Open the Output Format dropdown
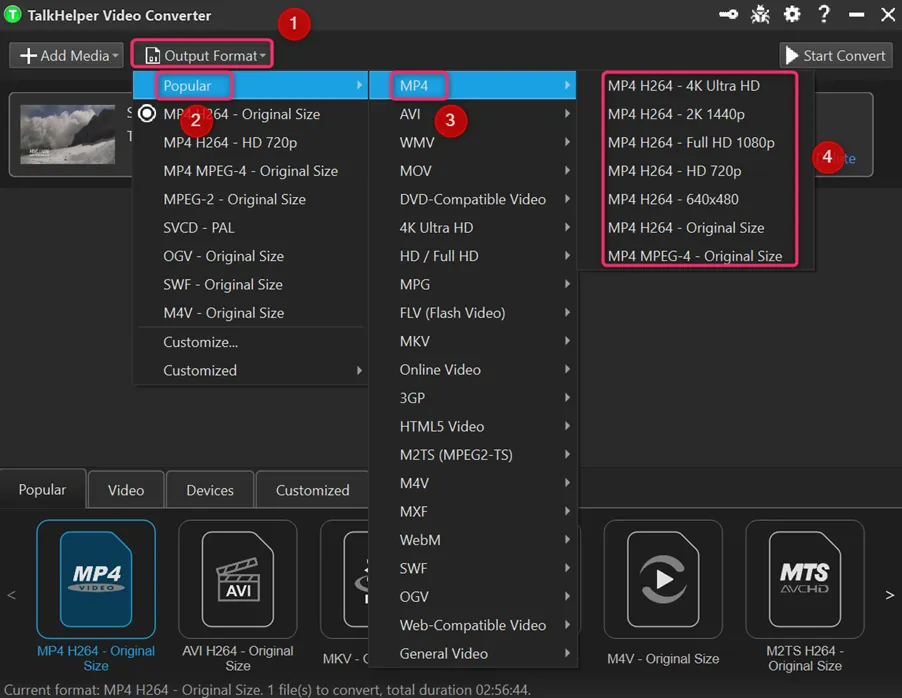Viewport: 902px width, 698px height. (202, 55)
